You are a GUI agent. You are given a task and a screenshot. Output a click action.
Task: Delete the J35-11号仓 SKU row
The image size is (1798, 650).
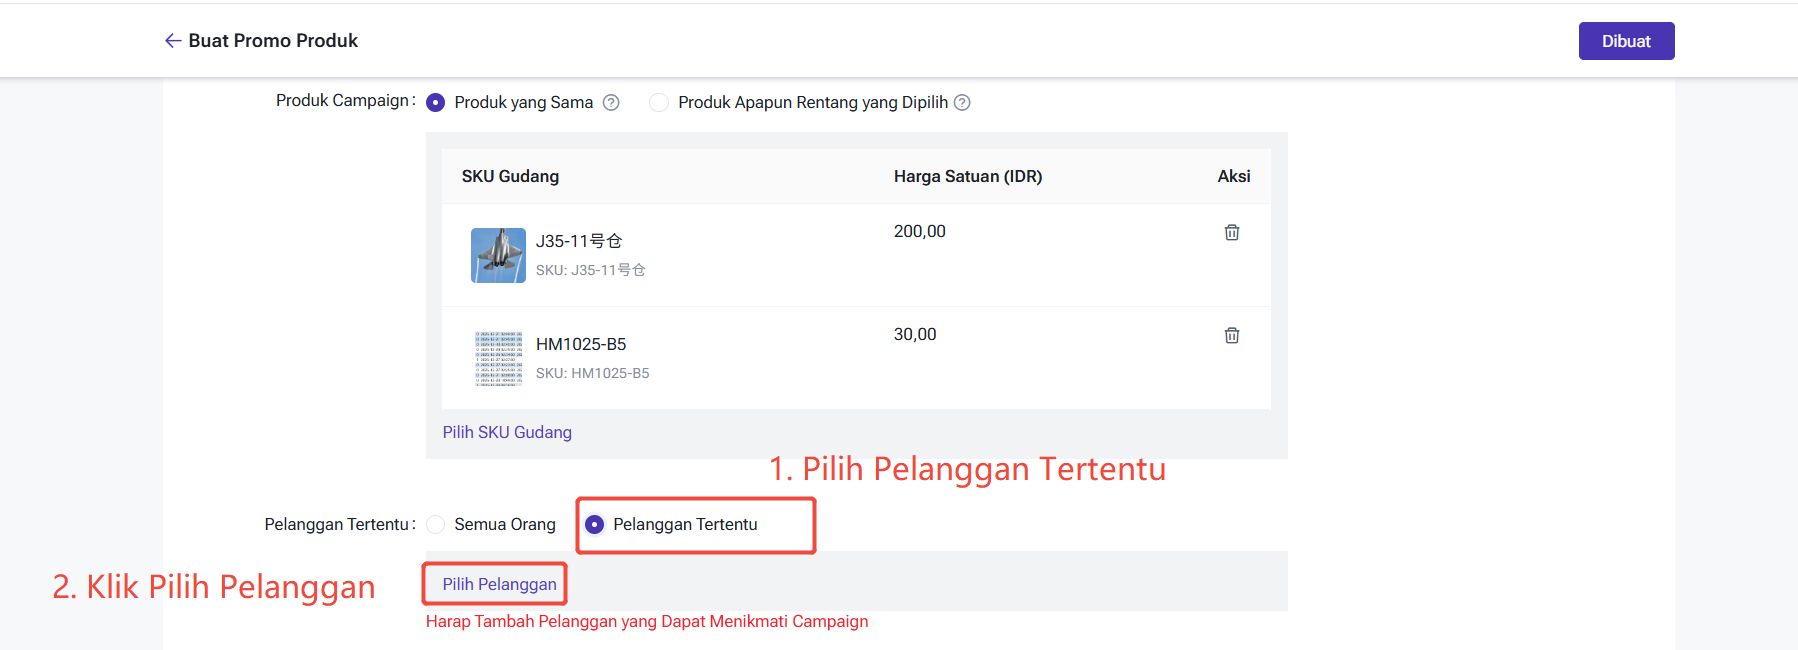[x=1232, y=232]
